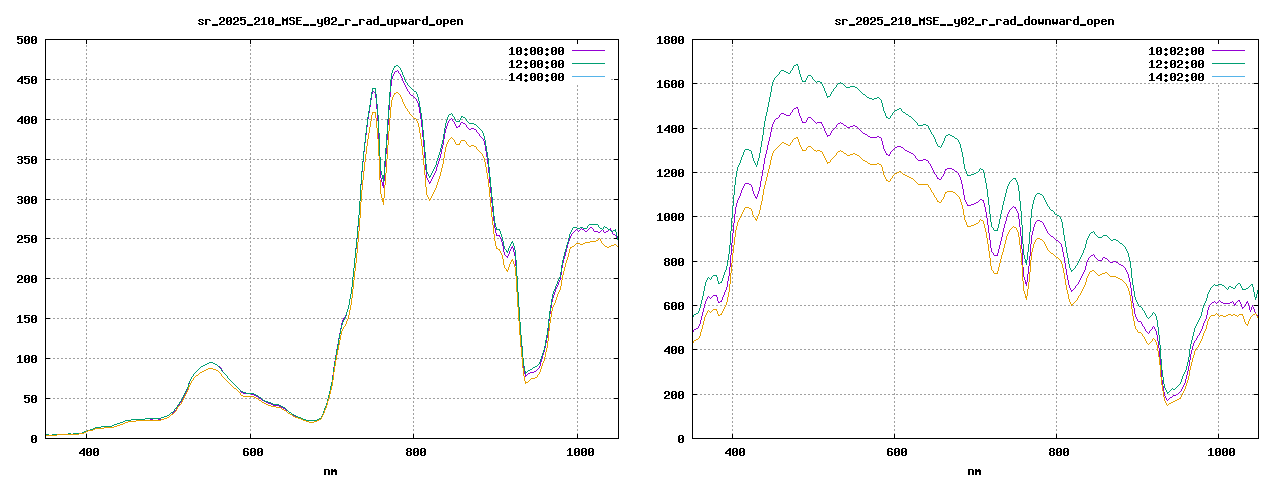Image resolution: width=1280 pixels, height=480 pixels.
Task: Click legend entry 14:00:00 in left chart
Action: coord(536,77)
